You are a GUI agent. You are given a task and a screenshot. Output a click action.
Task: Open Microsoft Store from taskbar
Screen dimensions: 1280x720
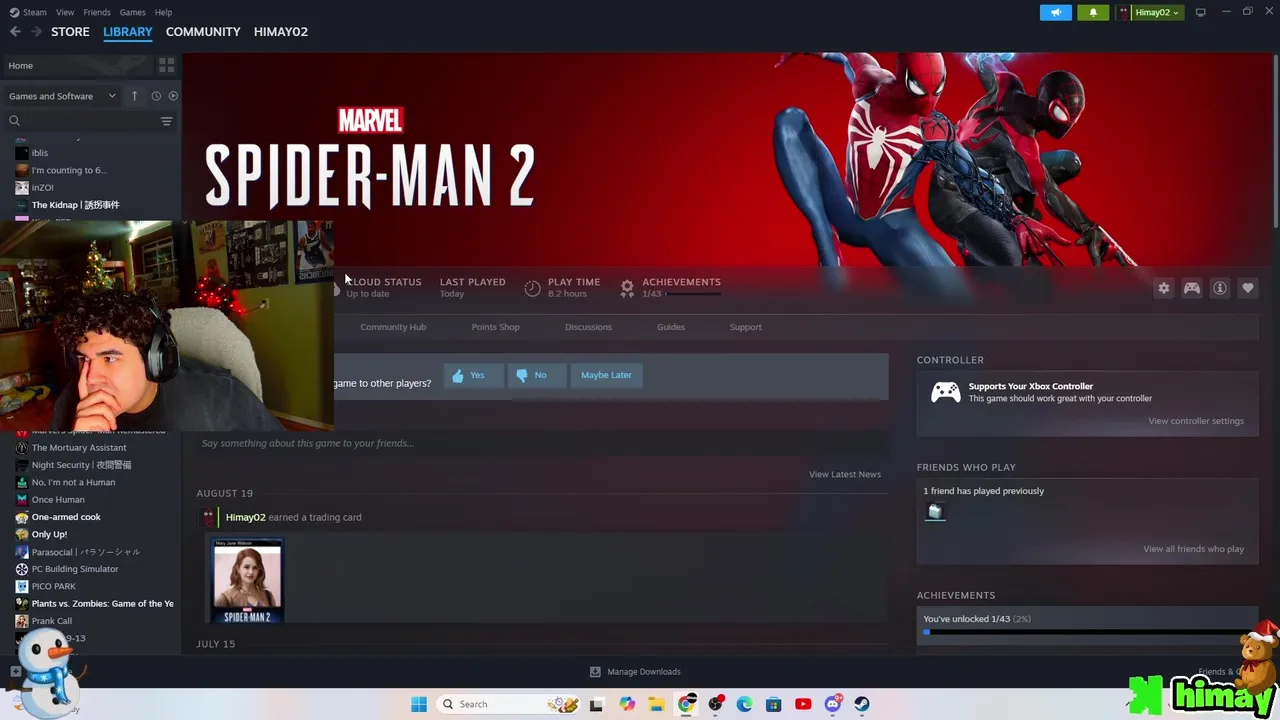(773, 704)
